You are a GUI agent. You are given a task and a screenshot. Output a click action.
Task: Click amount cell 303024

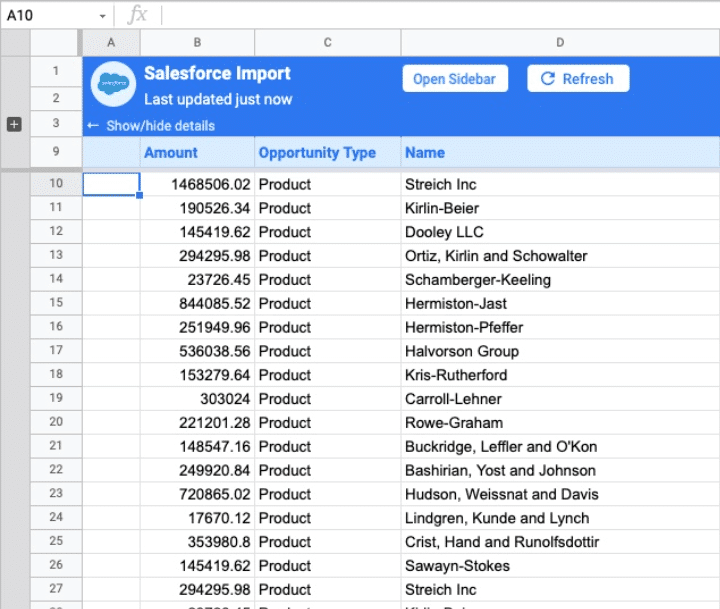tap(197, 399)
